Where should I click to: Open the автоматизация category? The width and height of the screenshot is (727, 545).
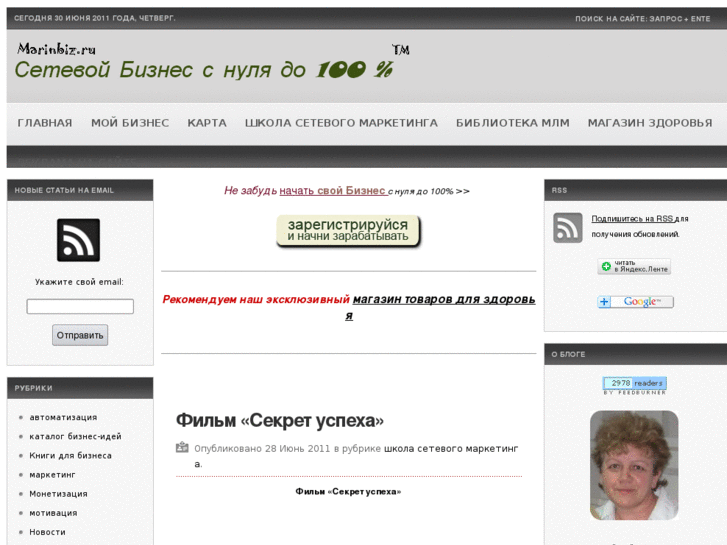click(x=64, y=417)
